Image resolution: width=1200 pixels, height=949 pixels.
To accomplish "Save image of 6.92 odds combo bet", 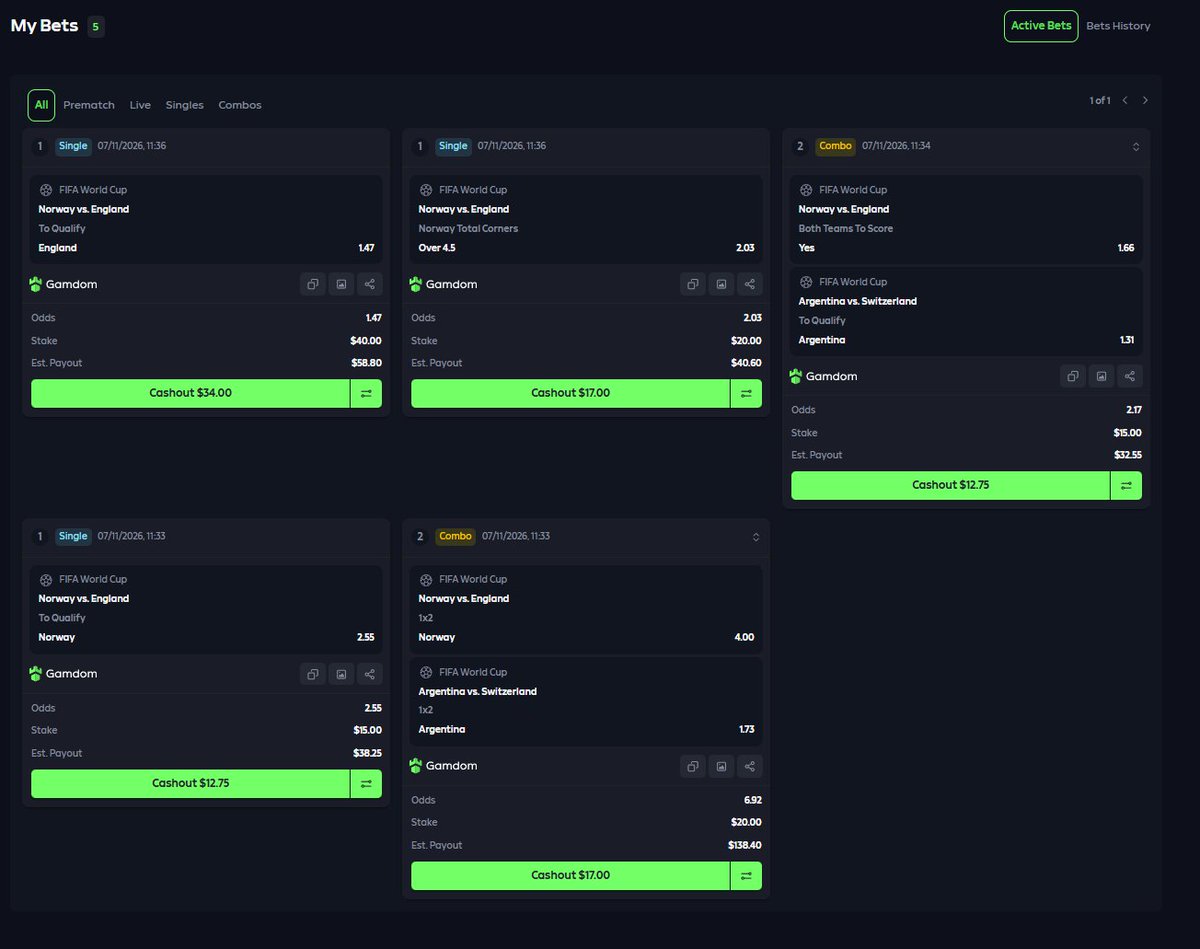I will tap(721, 766).
